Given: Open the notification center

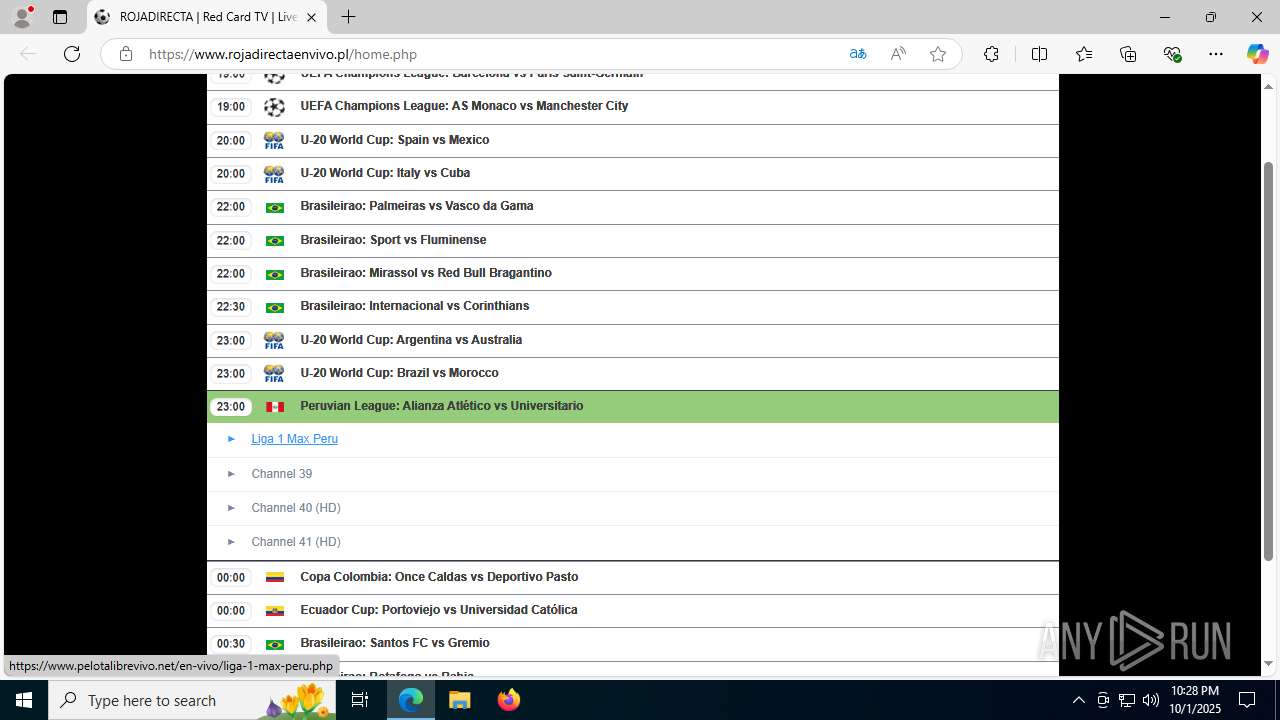Looking at the screenshot, I should click(1247, 700).
